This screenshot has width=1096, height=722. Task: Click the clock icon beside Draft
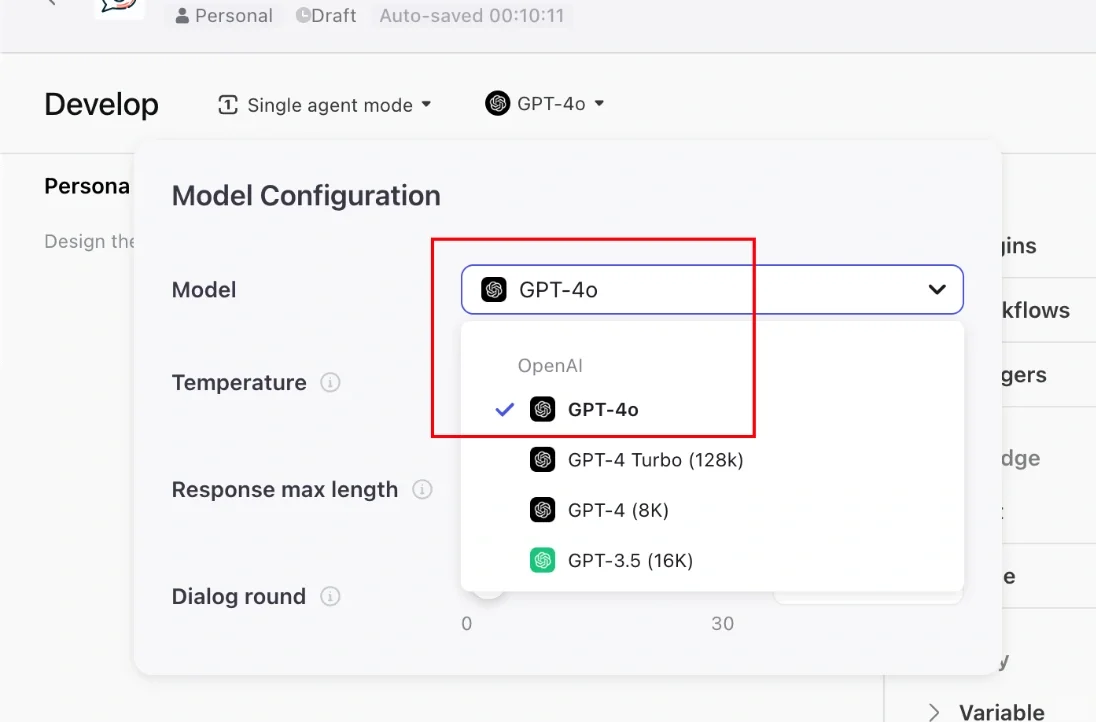[303, 15]
